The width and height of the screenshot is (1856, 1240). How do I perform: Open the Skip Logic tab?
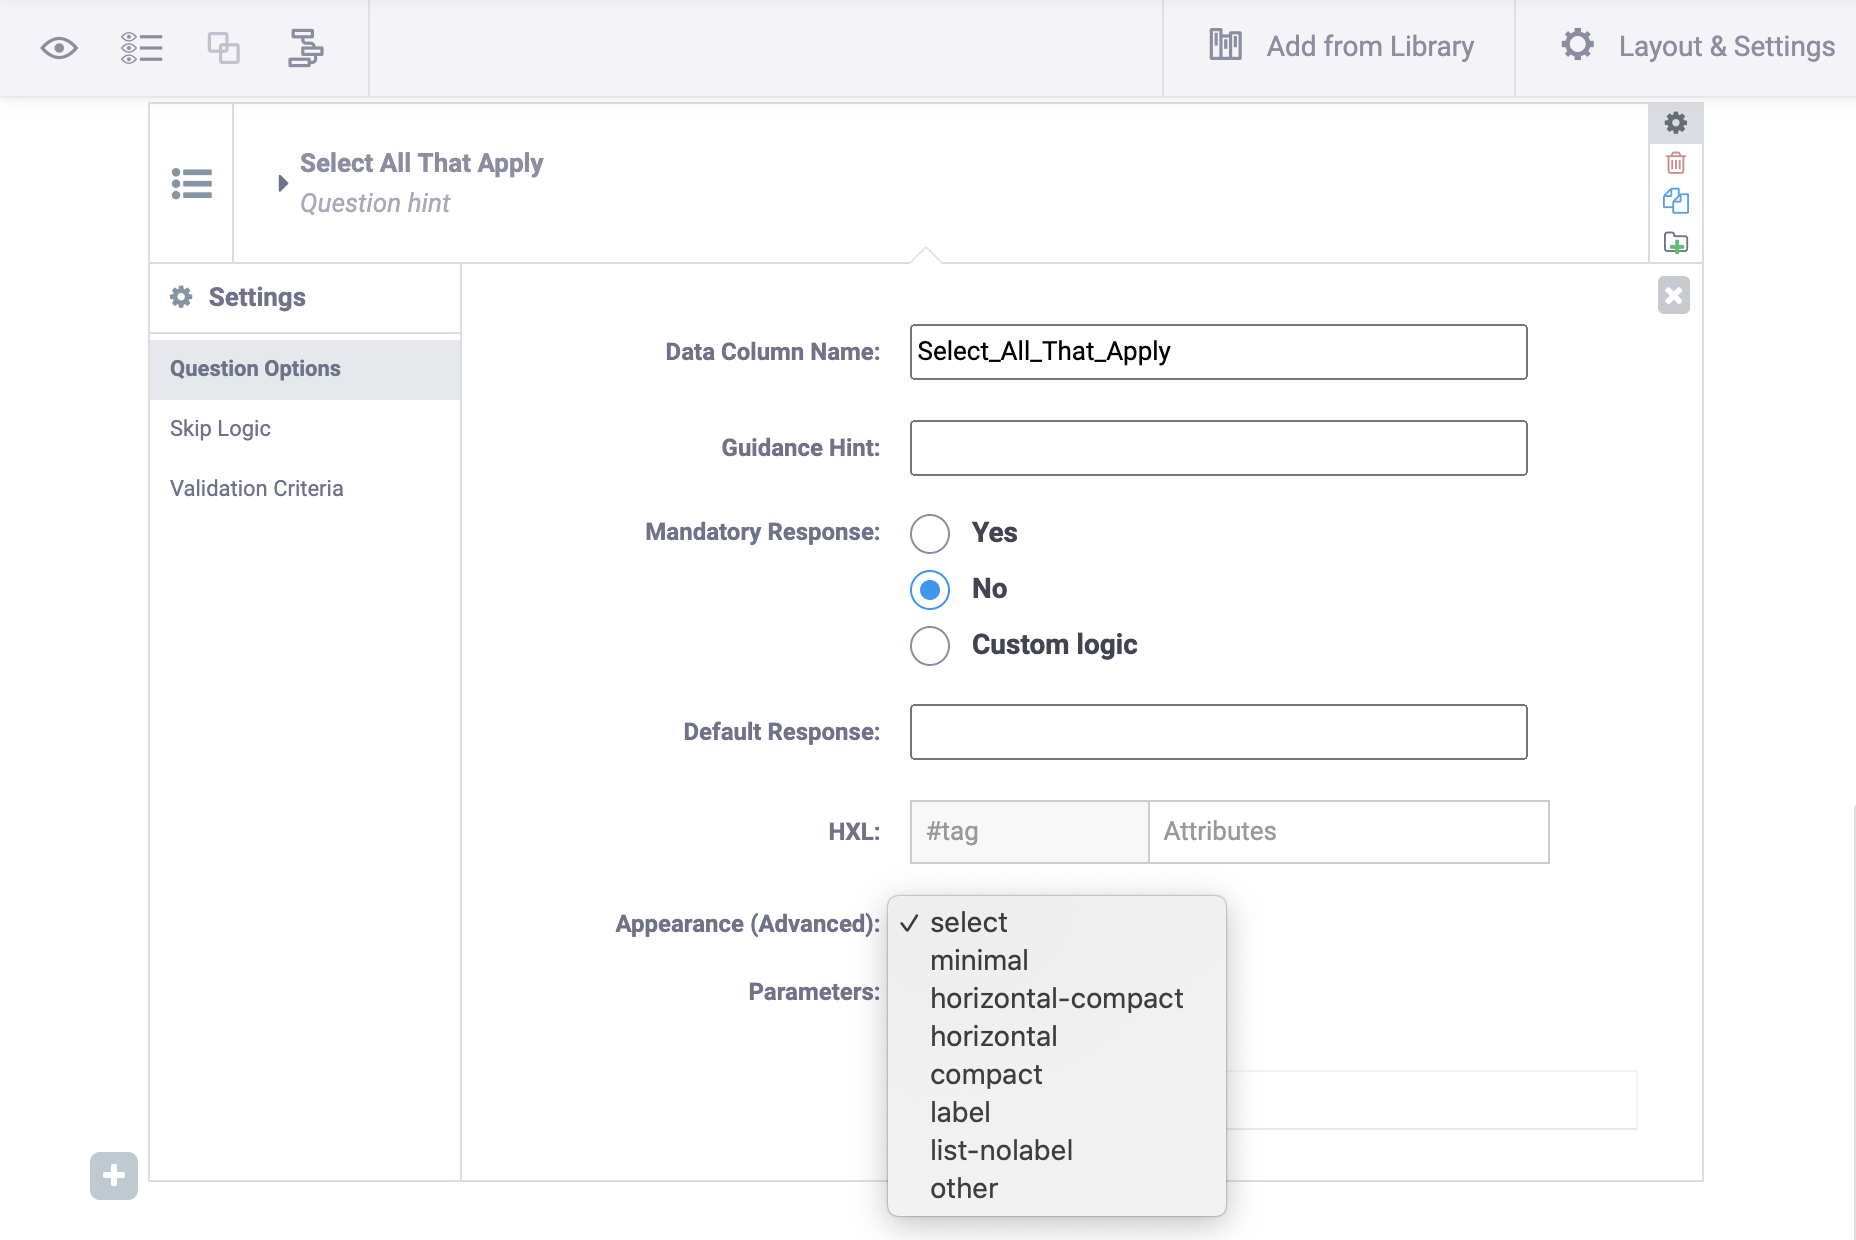(x=220, y=428)
